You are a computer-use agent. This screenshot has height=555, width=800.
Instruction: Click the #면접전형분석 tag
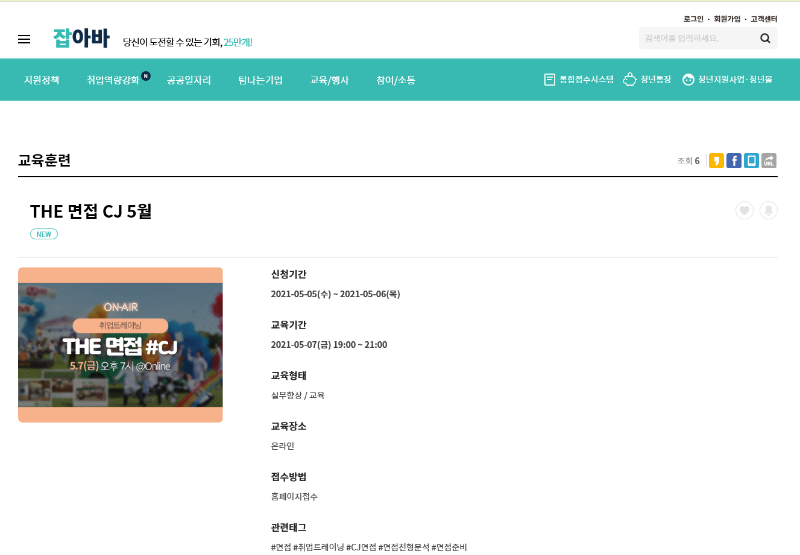coord(404,547)
